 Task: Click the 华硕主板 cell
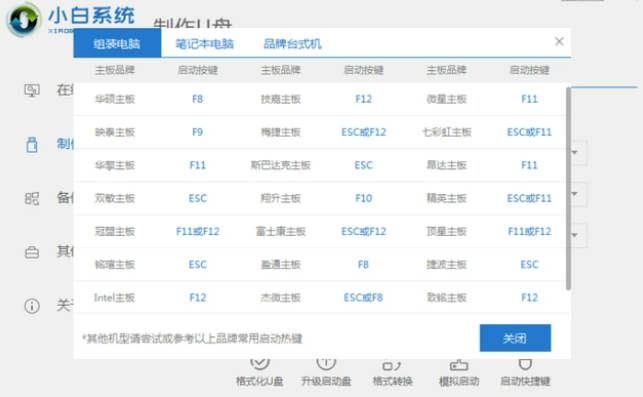(115, 99)
